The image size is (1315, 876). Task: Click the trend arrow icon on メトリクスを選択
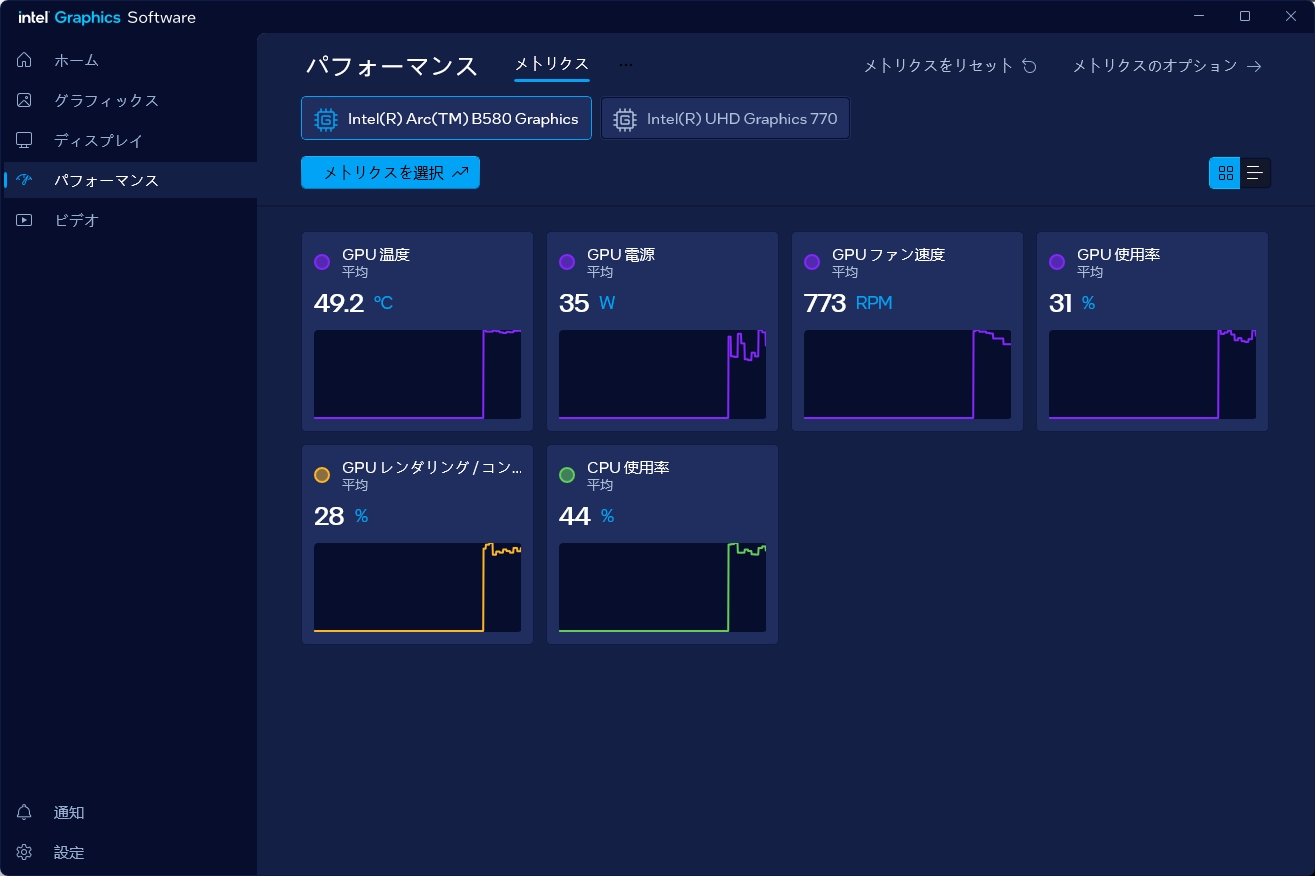460,172
